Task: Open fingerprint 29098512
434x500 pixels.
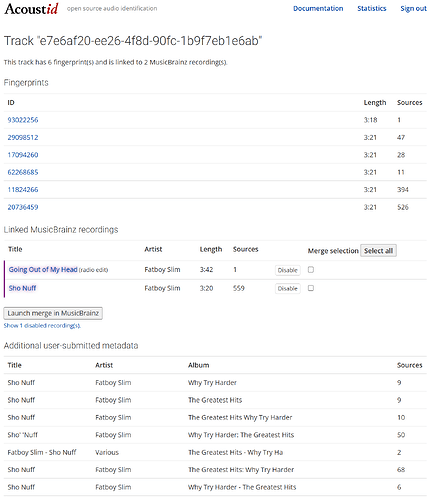Action: coord(23,137)
